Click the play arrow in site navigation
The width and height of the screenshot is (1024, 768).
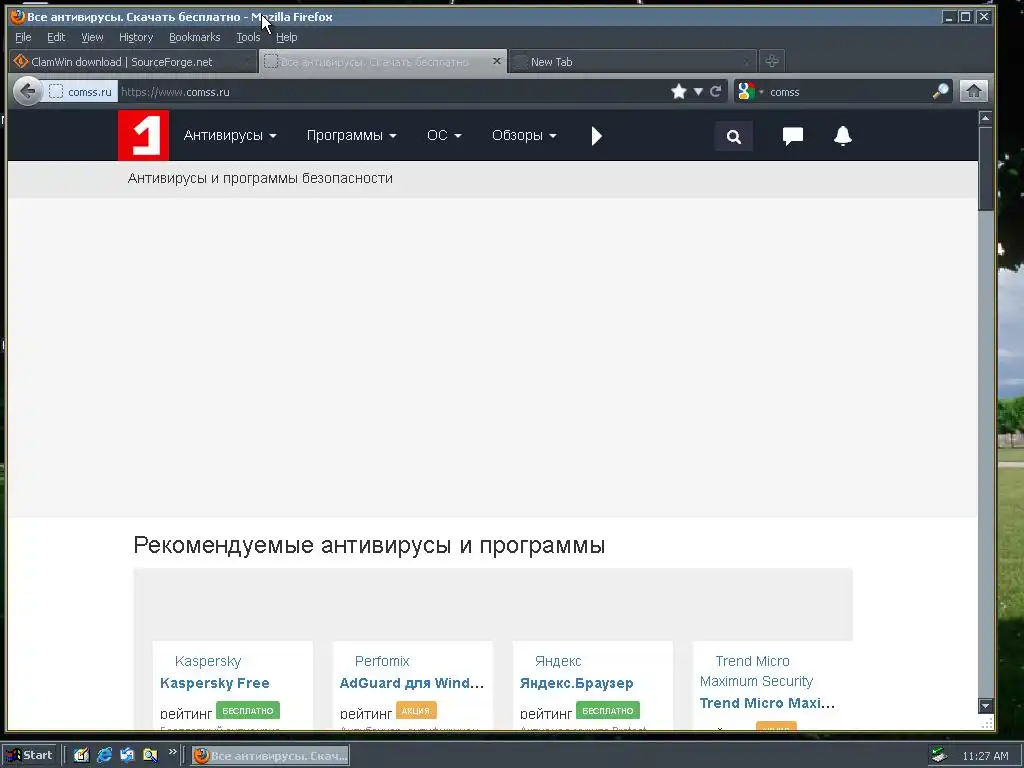pos(596,136)
